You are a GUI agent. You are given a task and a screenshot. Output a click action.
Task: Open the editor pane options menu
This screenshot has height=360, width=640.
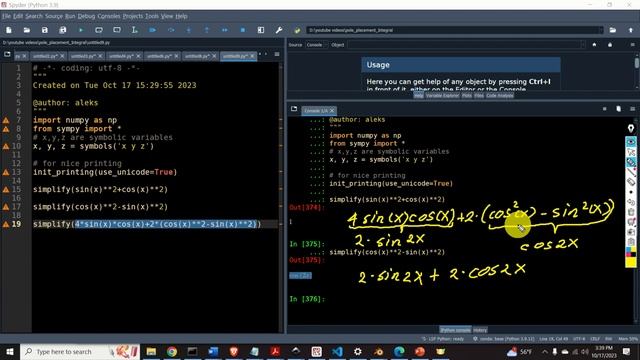[277, 54]
